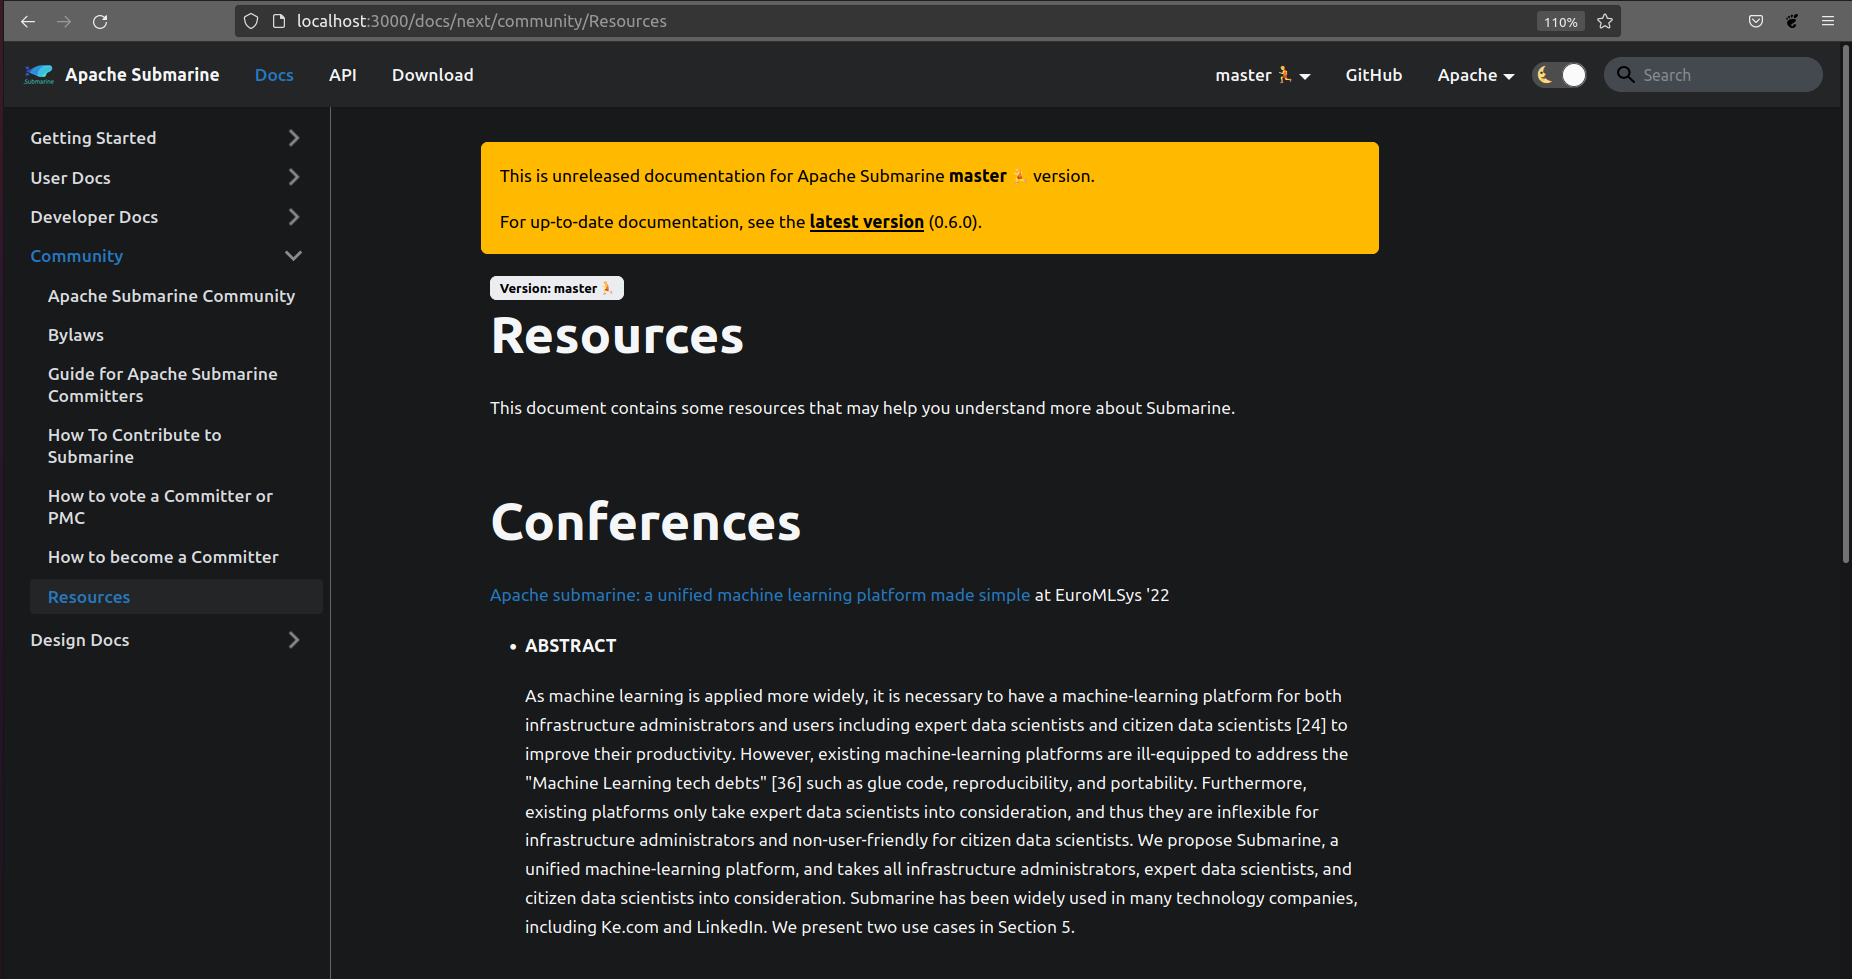
Task: Open the search bar magnifier icon
Action: (1625, 74)
